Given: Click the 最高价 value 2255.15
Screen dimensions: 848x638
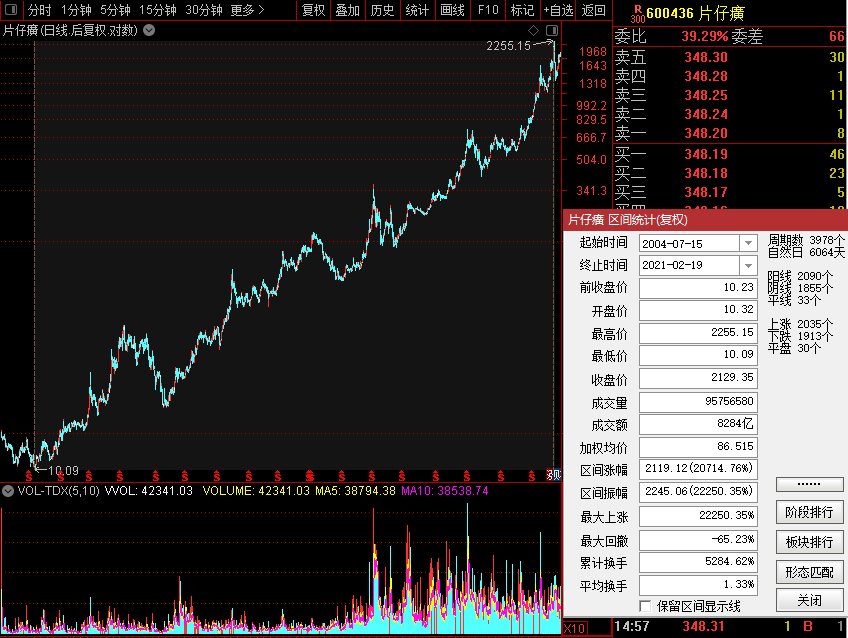Looking at the screenshot, I should click(698, 333).
